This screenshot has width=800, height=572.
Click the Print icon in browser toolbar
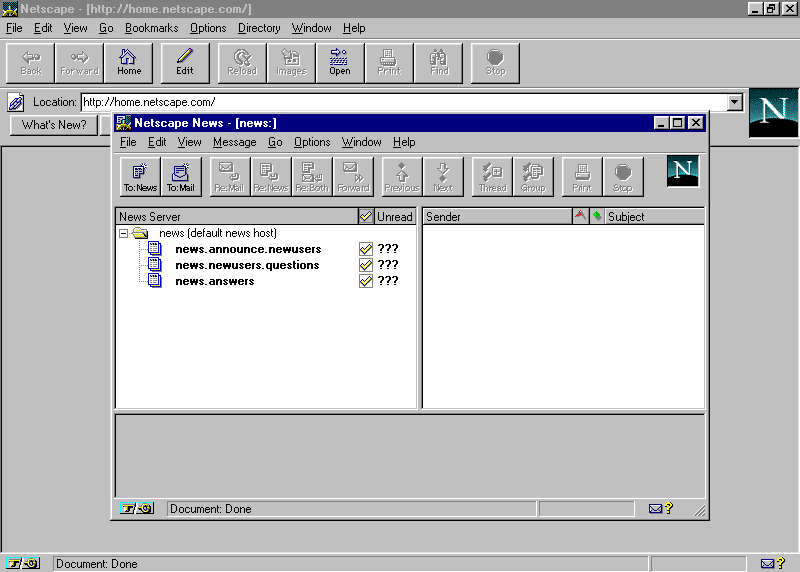[389, 63]
